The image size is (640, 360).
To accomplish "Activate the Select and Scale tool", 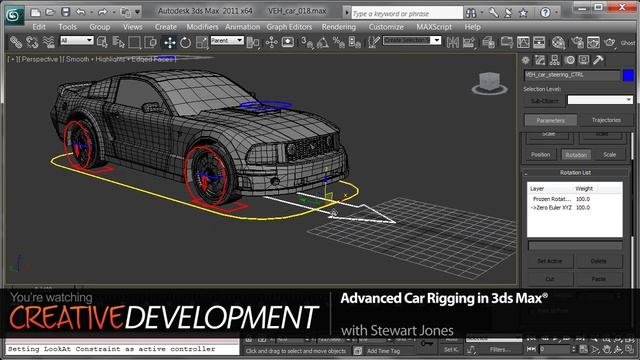I will [x=202, y=42].
